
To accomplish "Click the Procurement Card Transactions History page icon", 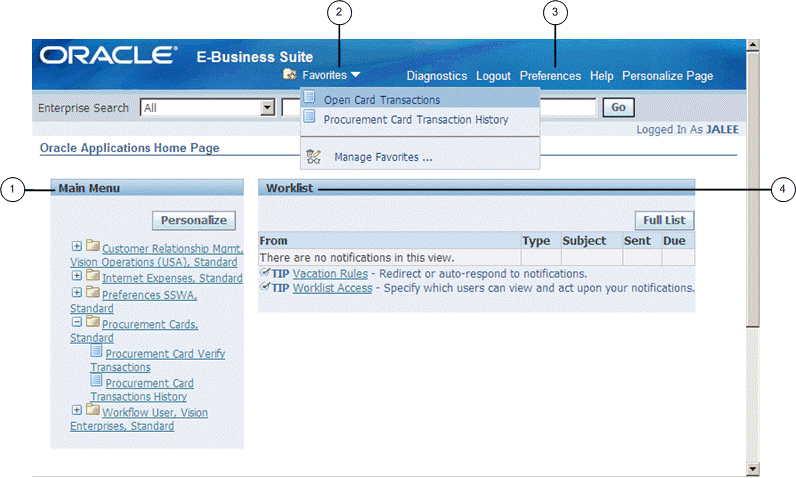I will (96, 381).
